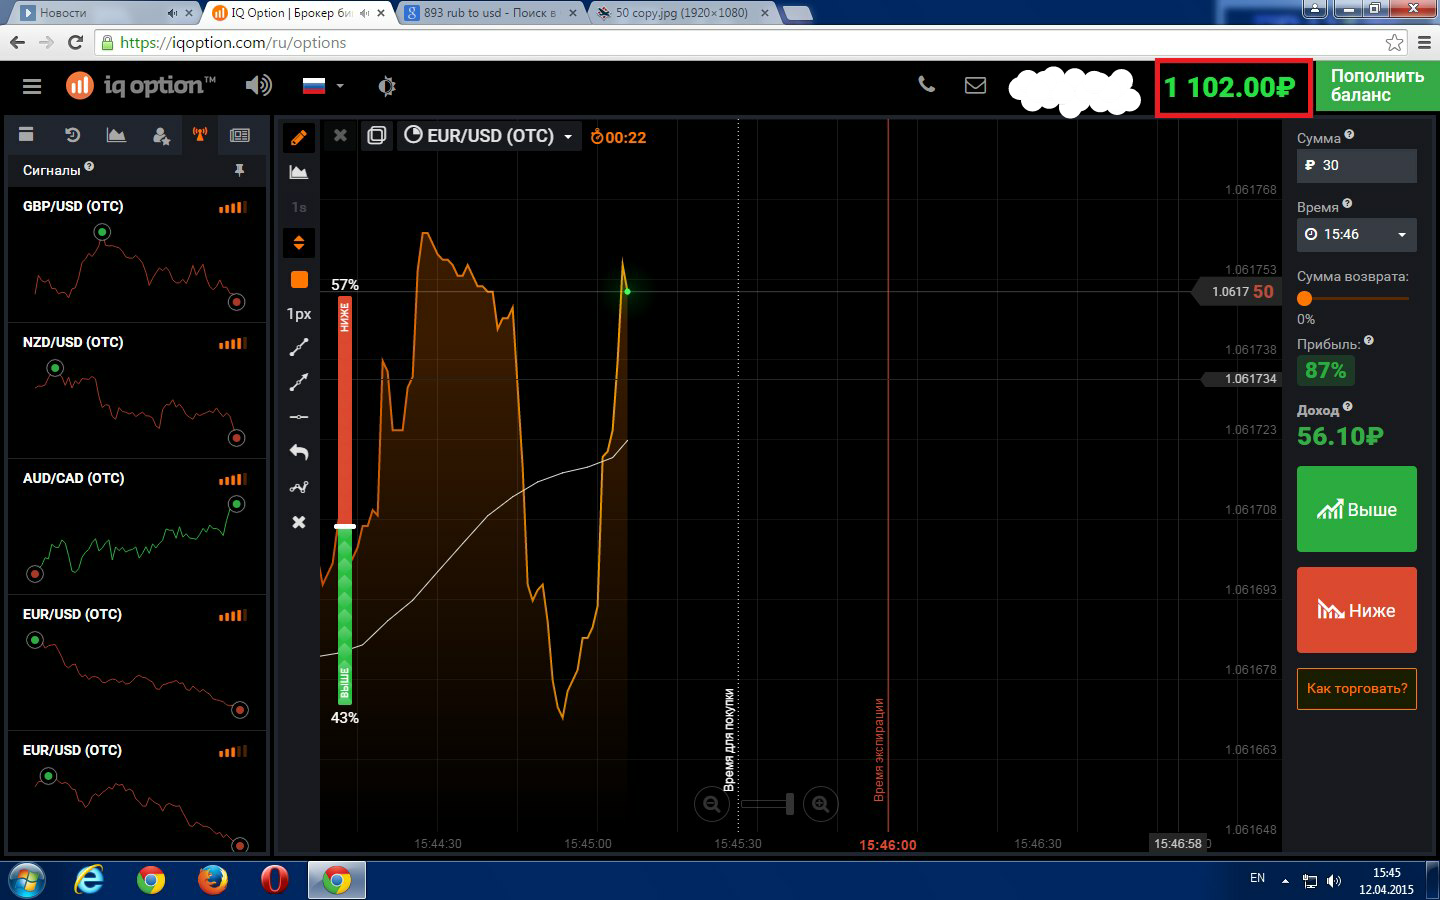Open the language dropdown with Russian flag
The width and height of the screenshot is (1440, 900).
point(322,86)
